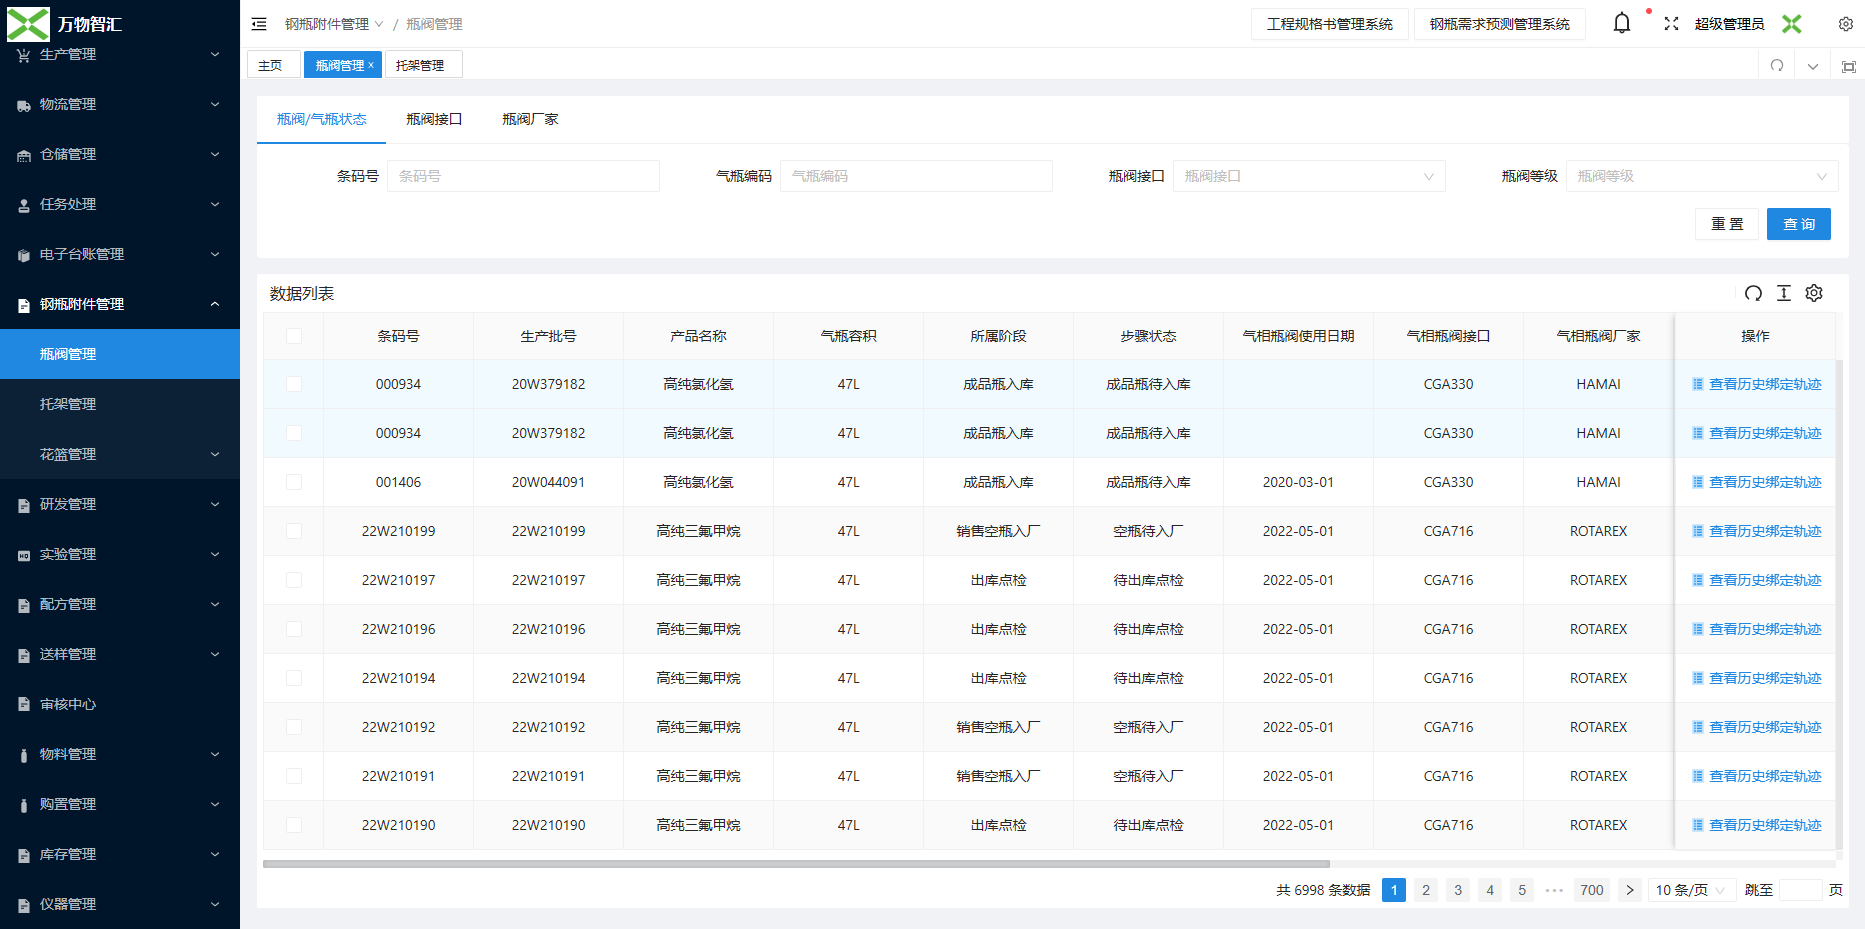Check the row for barcode 001406

click(294, 482)
